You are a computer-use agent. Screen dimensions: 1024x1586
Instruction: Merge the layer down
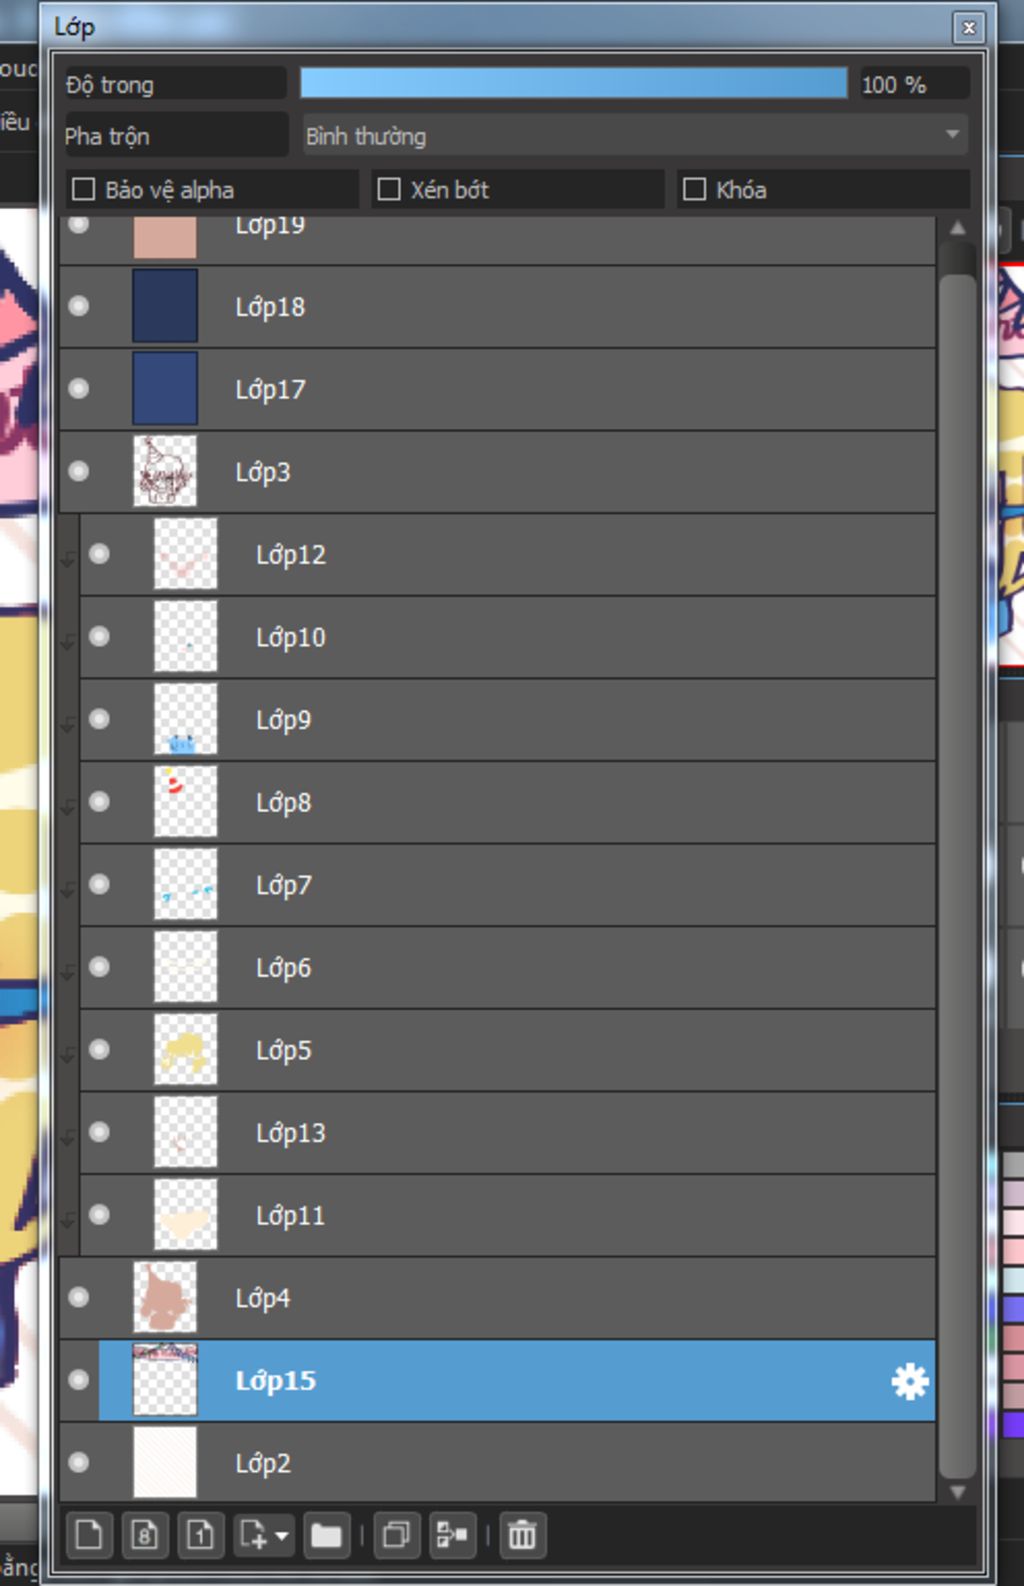click(452, 1534)
